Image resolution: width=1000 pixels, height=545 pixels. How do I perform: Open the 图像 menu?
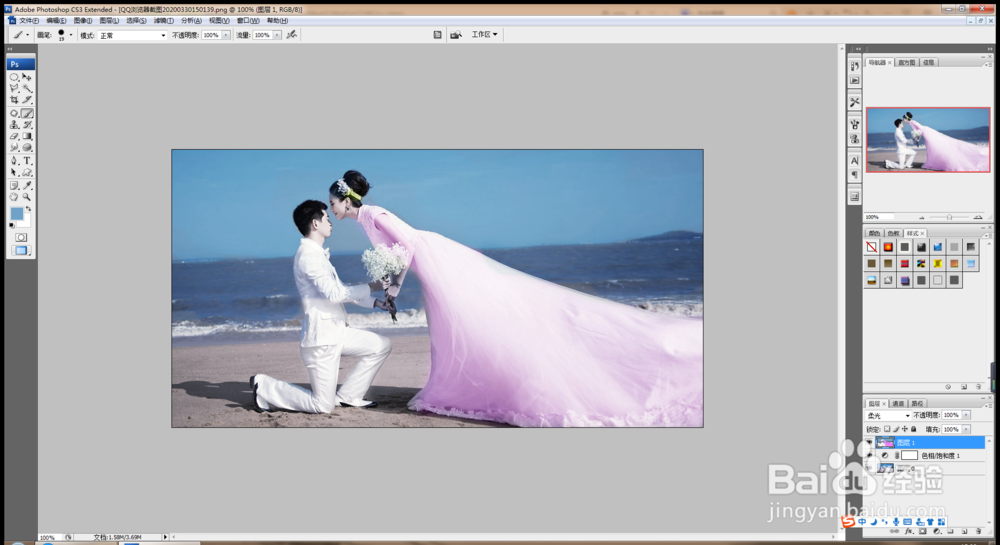pyautogui.click(x=82, y=20)
